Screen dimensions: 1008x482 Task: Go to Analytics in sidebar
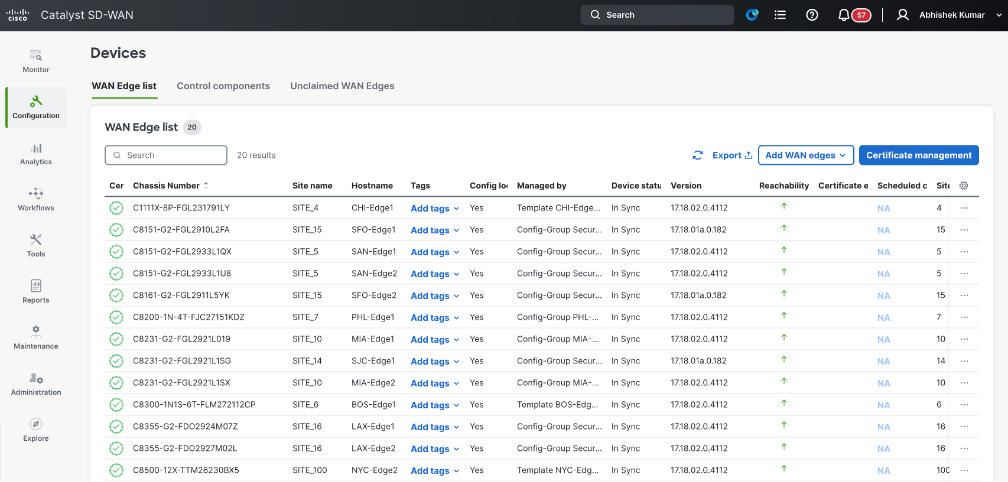pos(36,154)
